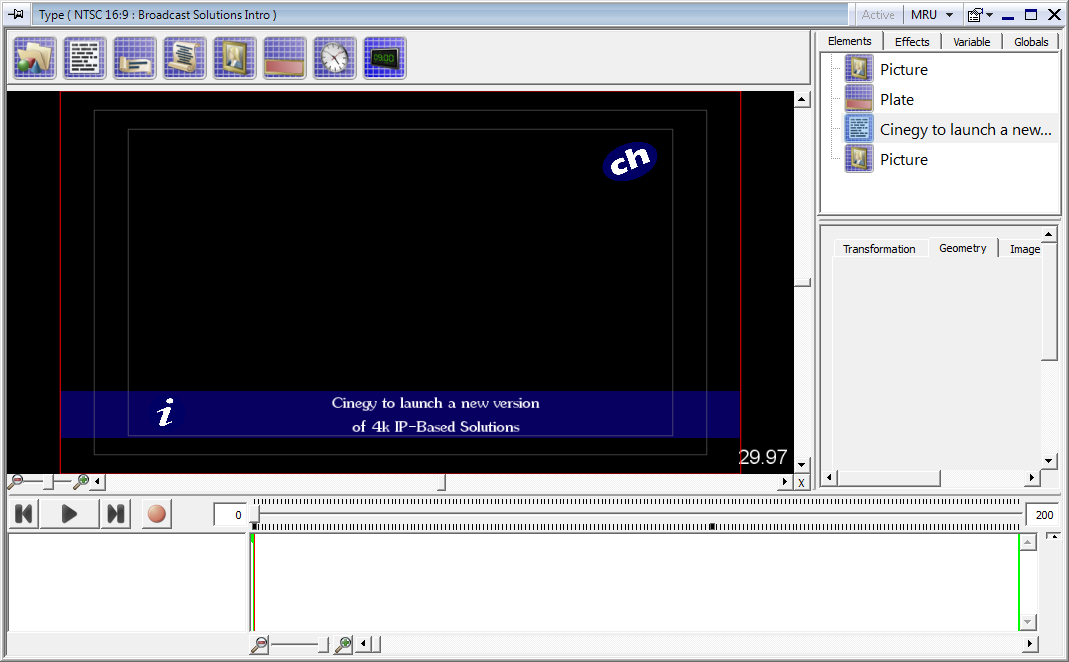
Task: Click the red record button
Action: 157,514
